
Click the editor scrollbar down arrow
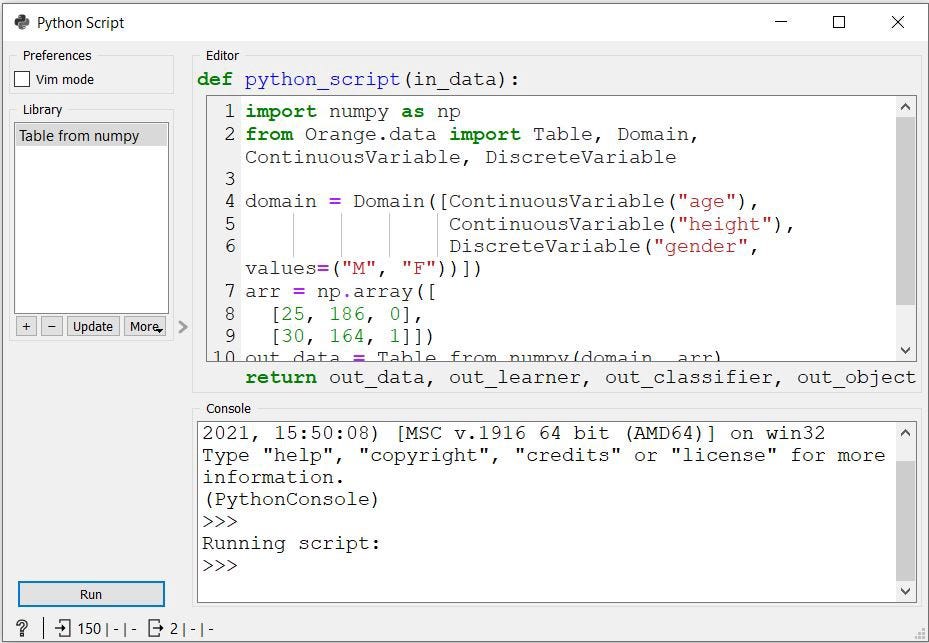coord(906,349)
